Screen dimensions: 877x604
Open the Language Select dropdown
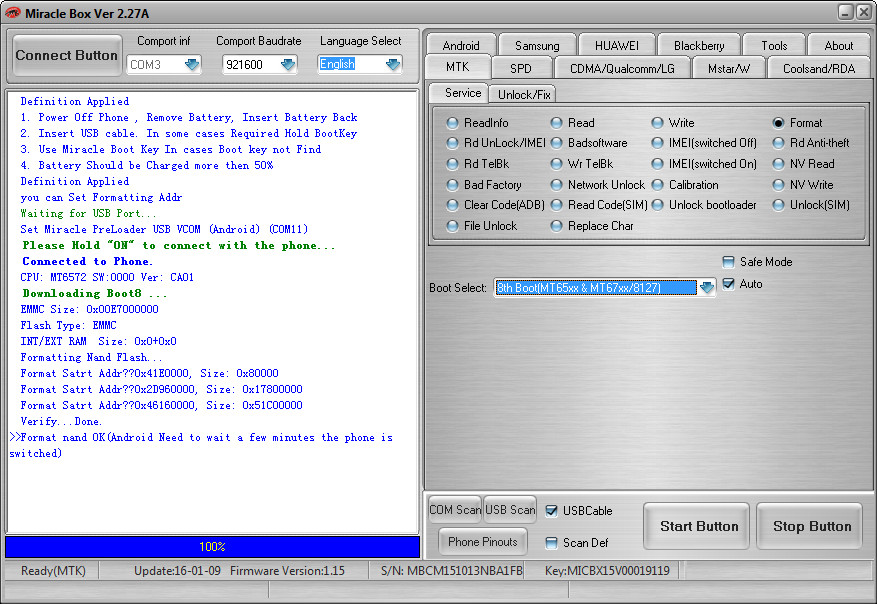[x=392, y=64]
